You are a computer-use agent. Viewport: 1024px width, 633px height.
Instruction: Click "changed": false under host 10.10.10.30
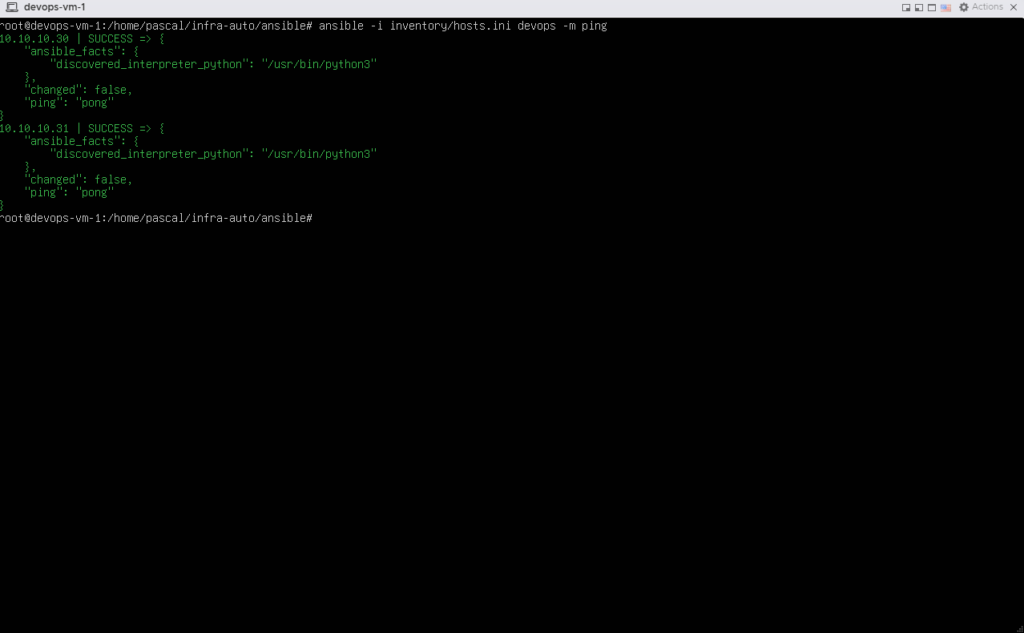[78, 90]
